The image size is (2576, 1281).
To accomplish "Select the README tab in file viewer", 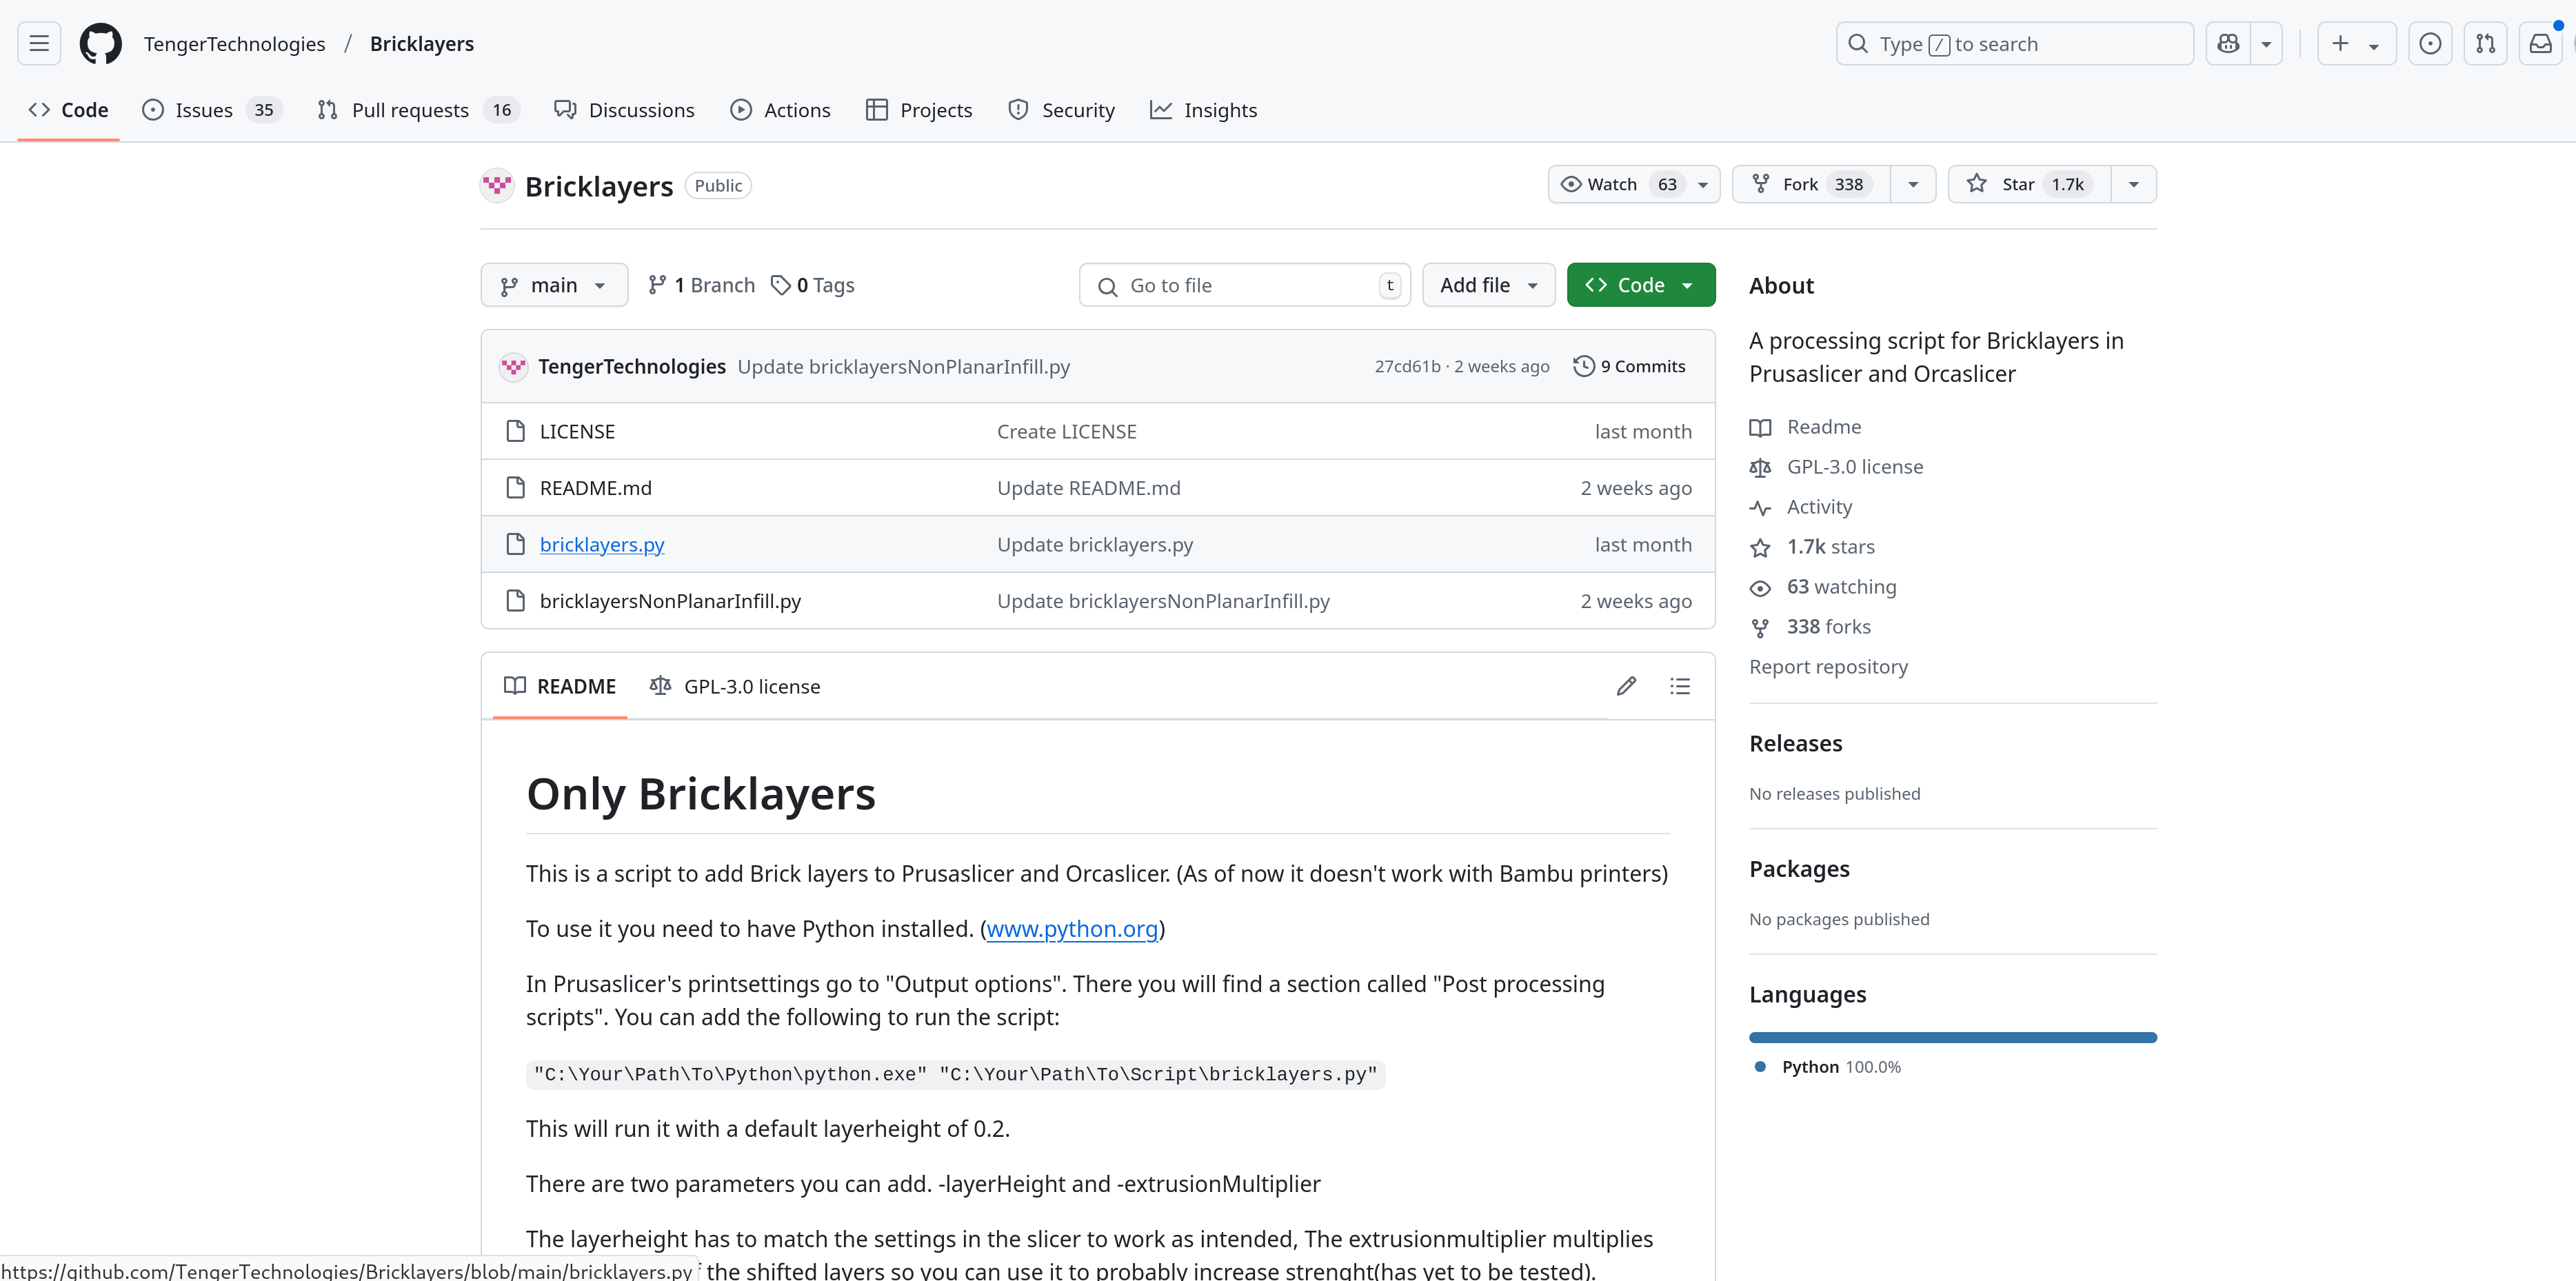I will (560, 686).
